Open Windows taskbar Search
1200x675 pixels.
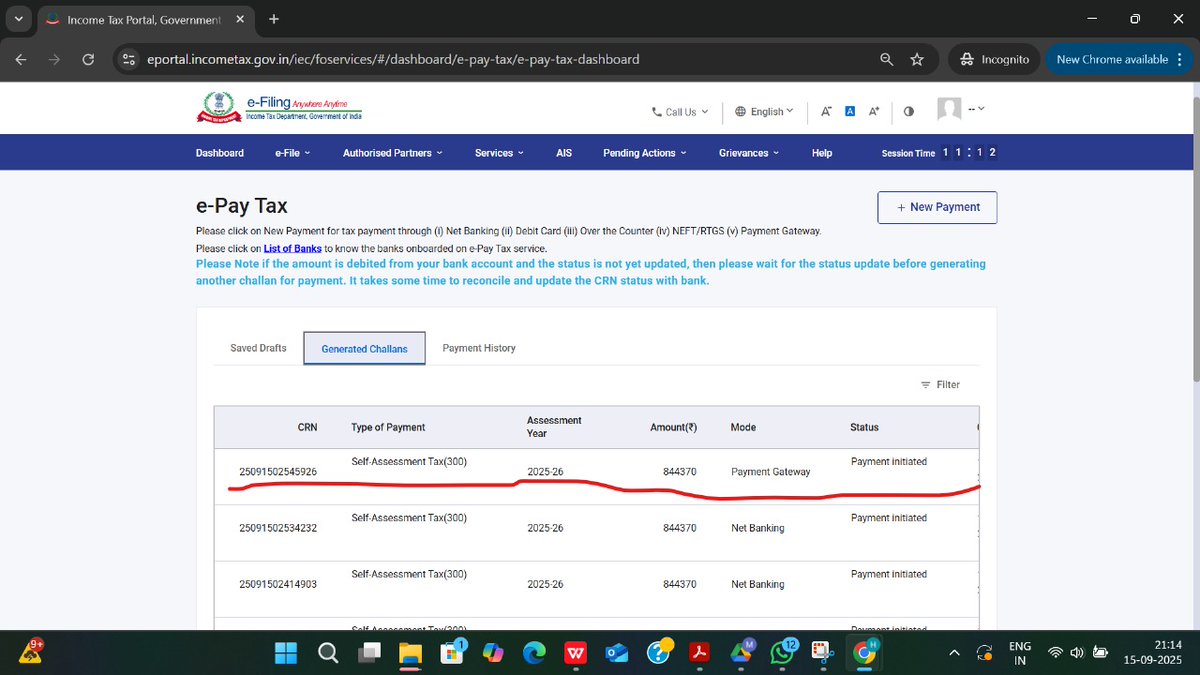pyautogui.click(x=328, y=653)
